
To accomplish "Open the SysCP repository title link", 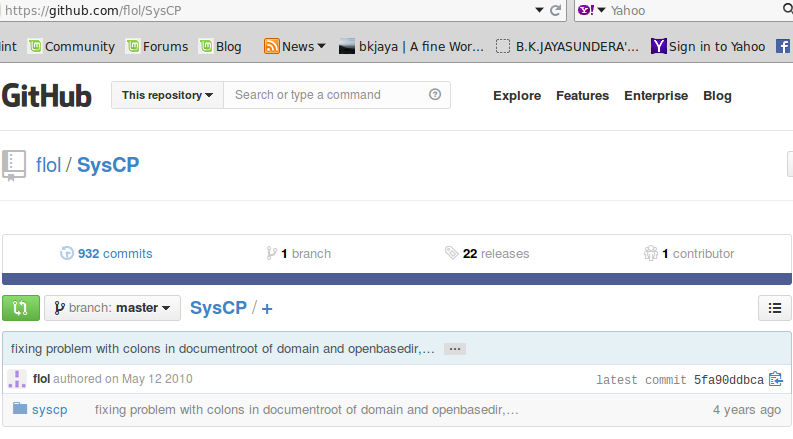I will [x=108, y=165].
